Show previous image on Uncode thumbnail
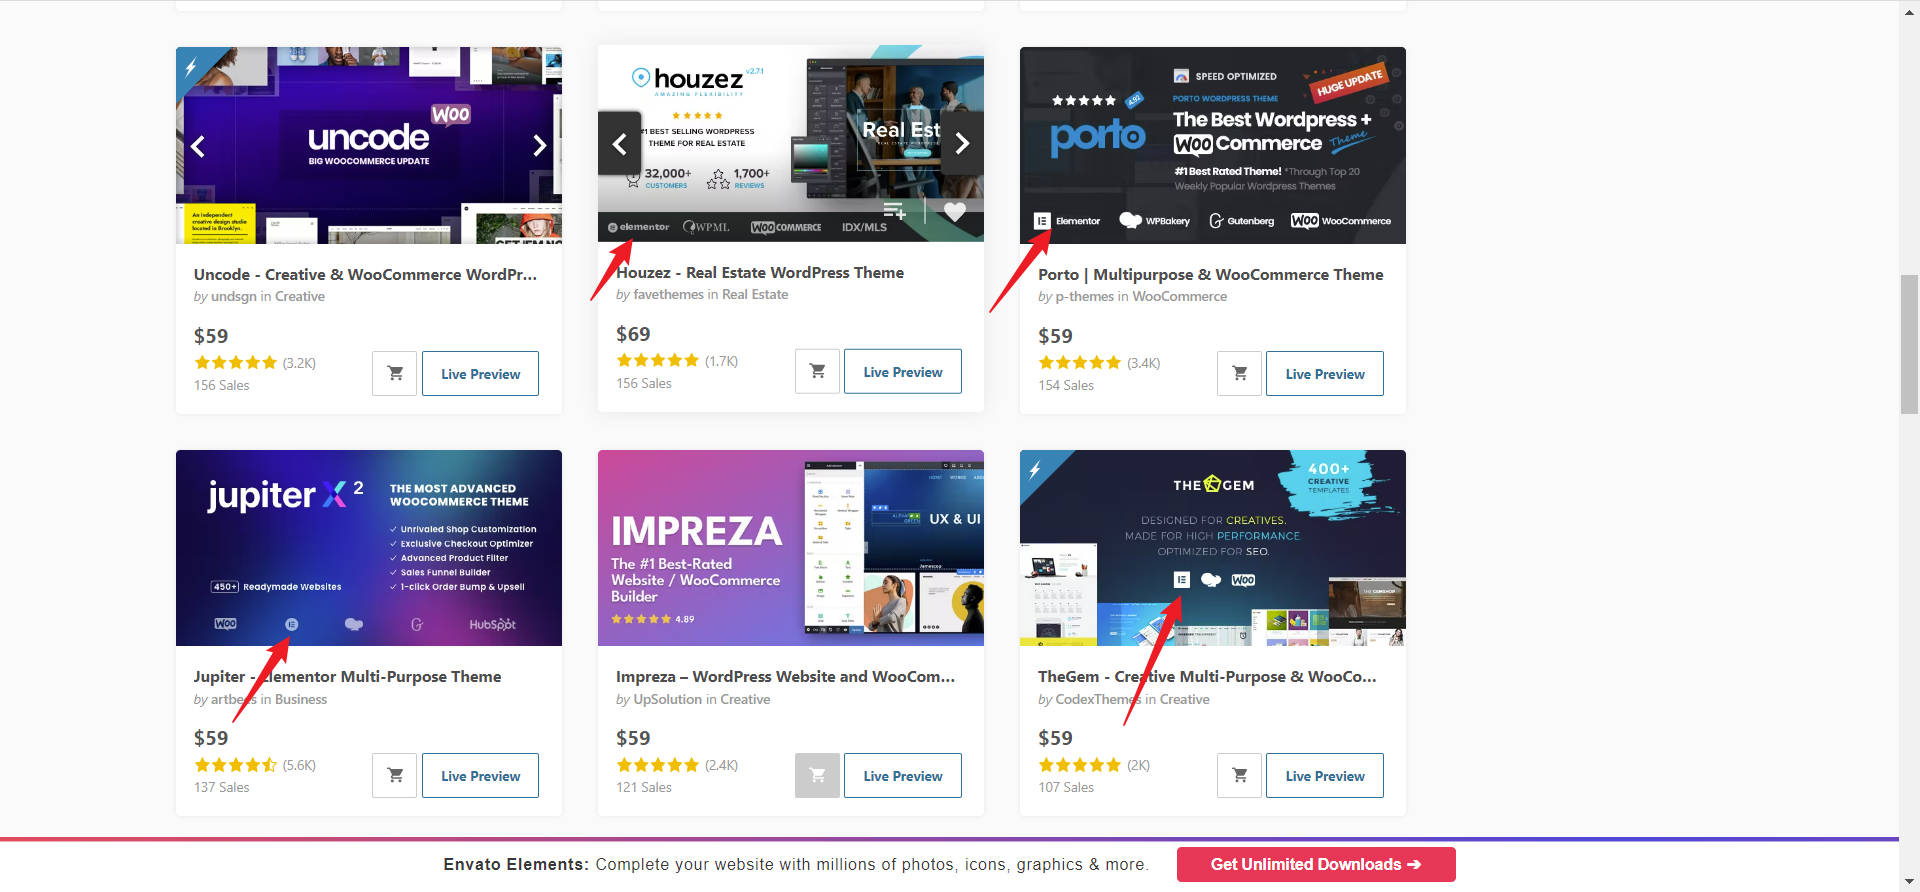This screenshot has width=1920, height=892. 198,146
